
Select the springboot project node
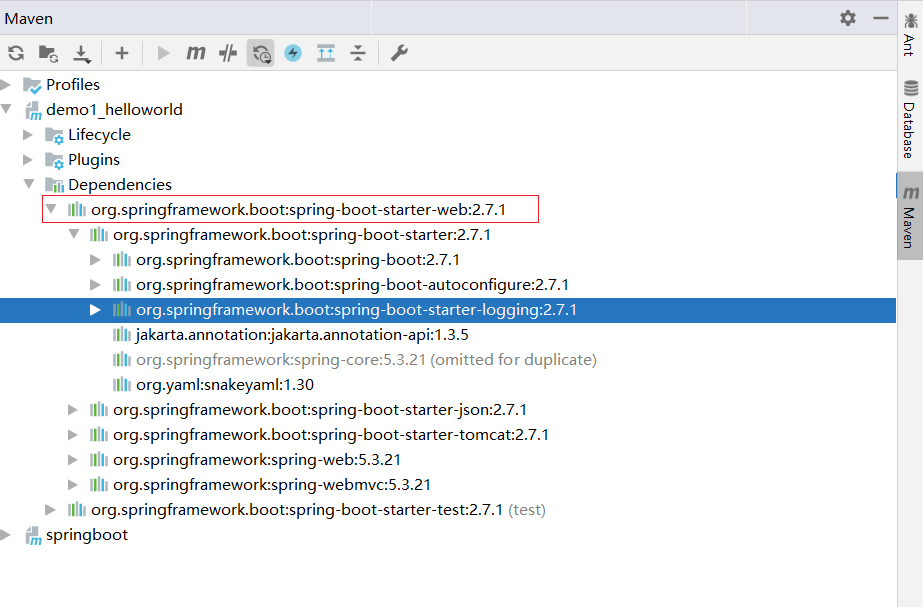[x=86, y=535]
